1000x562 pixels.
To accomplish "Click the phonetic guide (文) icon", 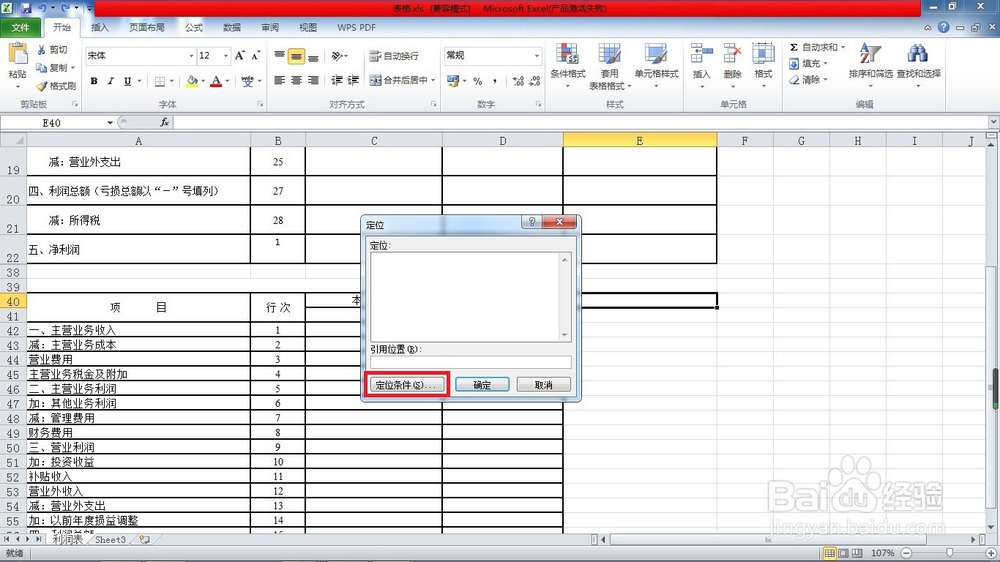I will [247, 81].
